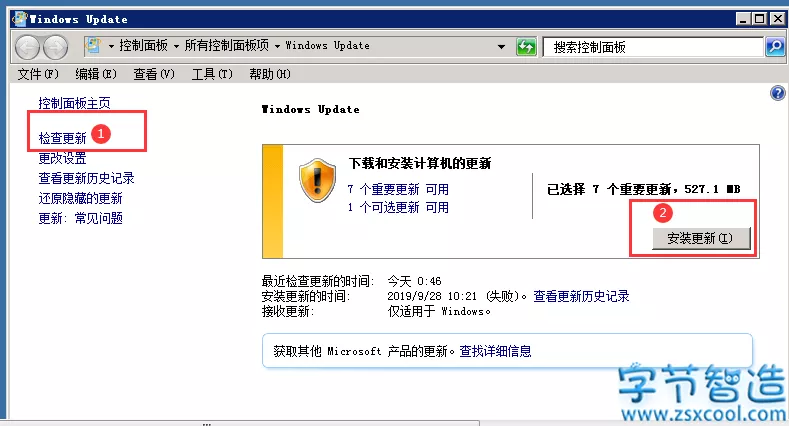789x426 pixels.
Task: Open the 工具(T) menu
Action: (x=212, y=74)
